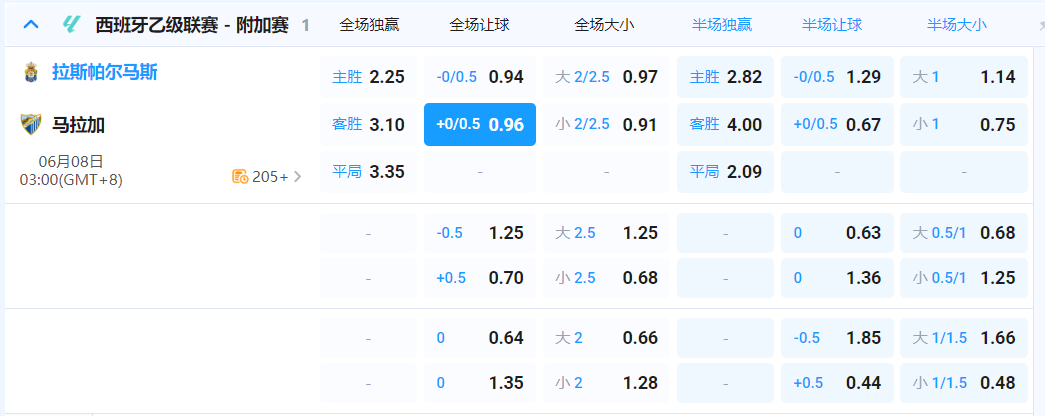Screen dimensions: 1045x416
Task: Click the coins icon next to 205+
Action: pos(240,177)
